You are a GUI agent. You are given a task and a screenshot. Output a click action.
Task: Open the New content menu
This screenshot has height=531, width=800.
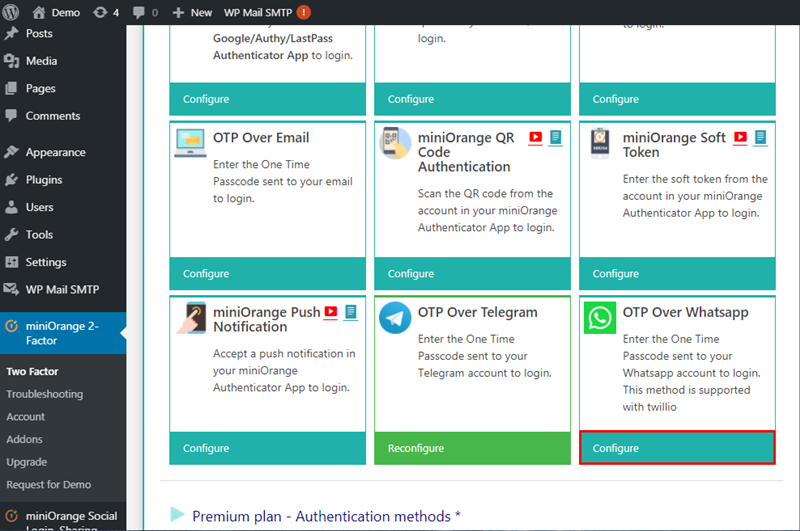(192, 12)
